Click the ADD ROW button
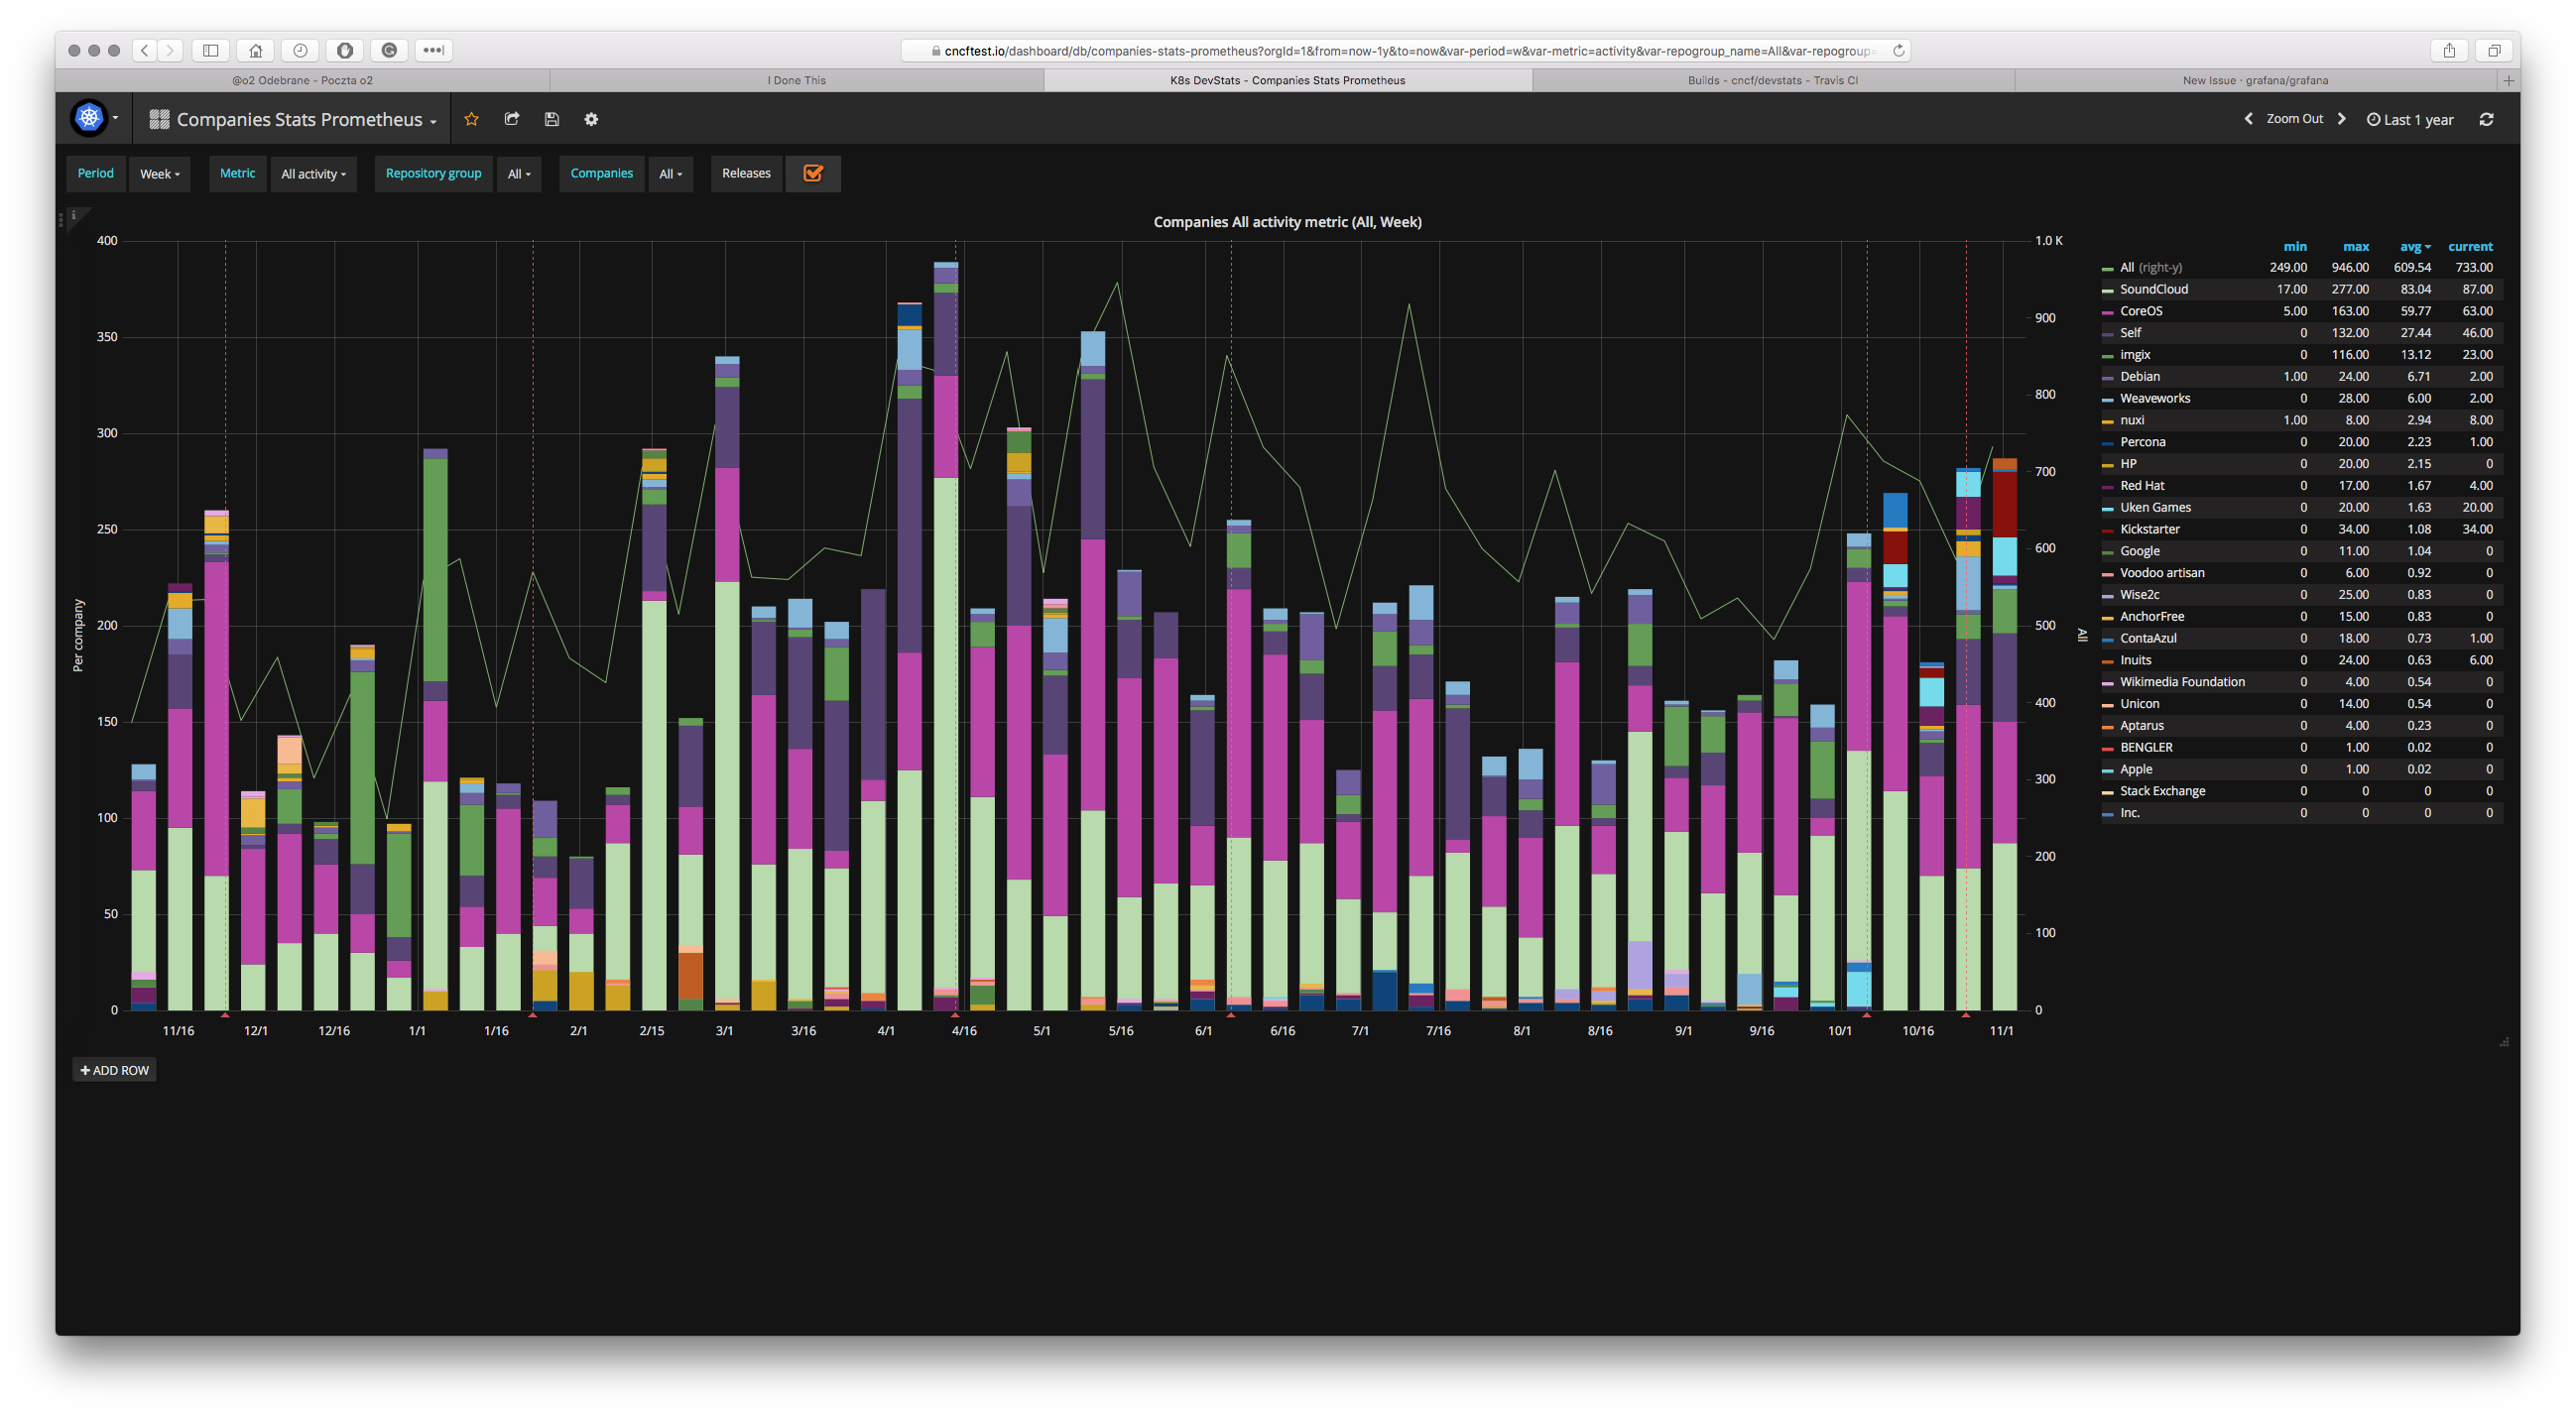This screenshot has height=1415, width=2576. pyautogui.click(x=114, y=1069)
